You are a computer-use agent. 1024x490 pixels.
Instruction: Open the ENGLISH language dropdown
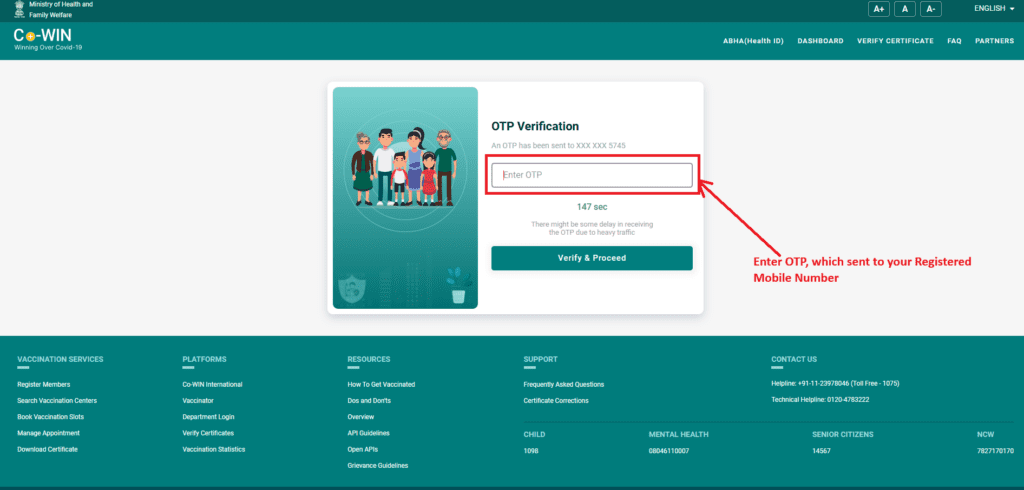(994, 8)
